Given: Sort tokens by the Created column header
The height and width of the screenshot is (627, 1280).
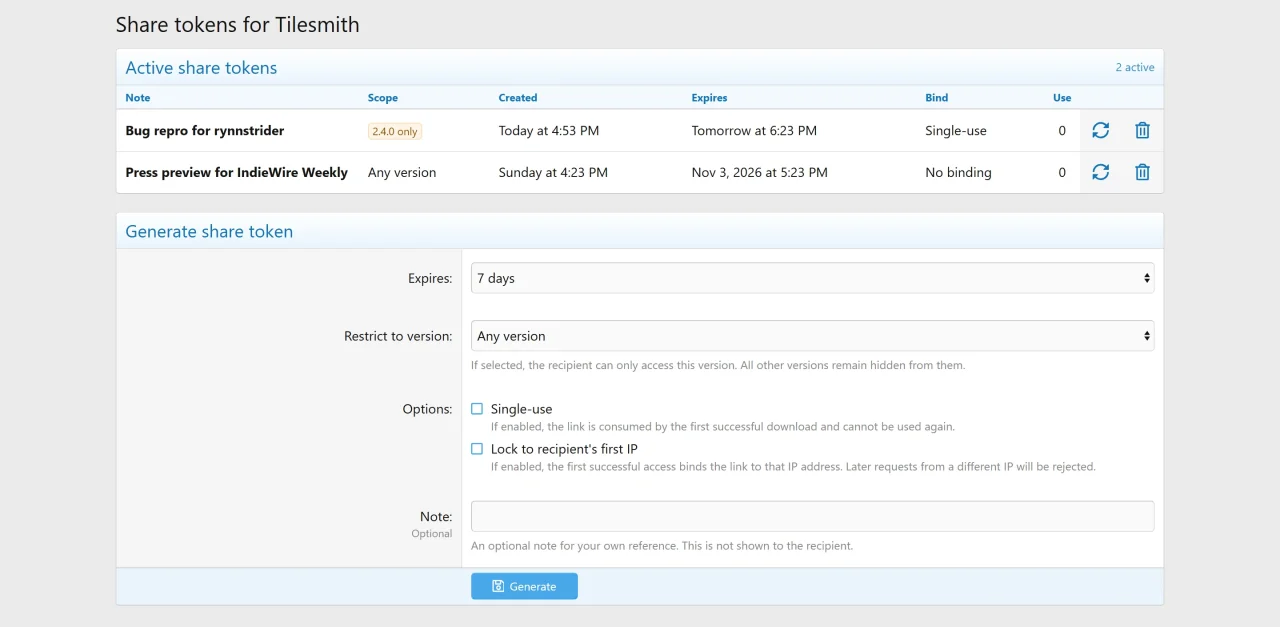Looking at the screenshot, I should click(518, 98).
